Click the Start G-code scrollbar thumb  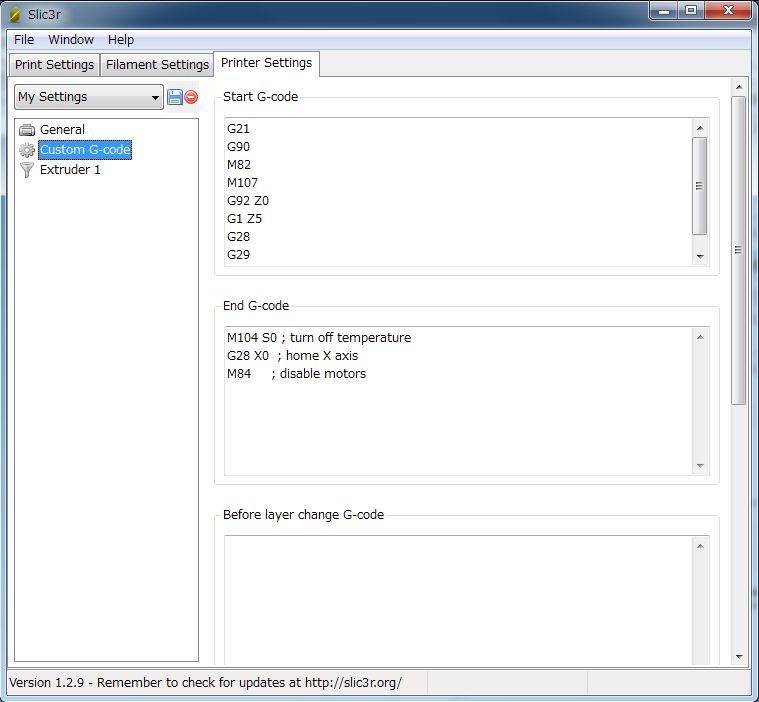tap(699, 186)
